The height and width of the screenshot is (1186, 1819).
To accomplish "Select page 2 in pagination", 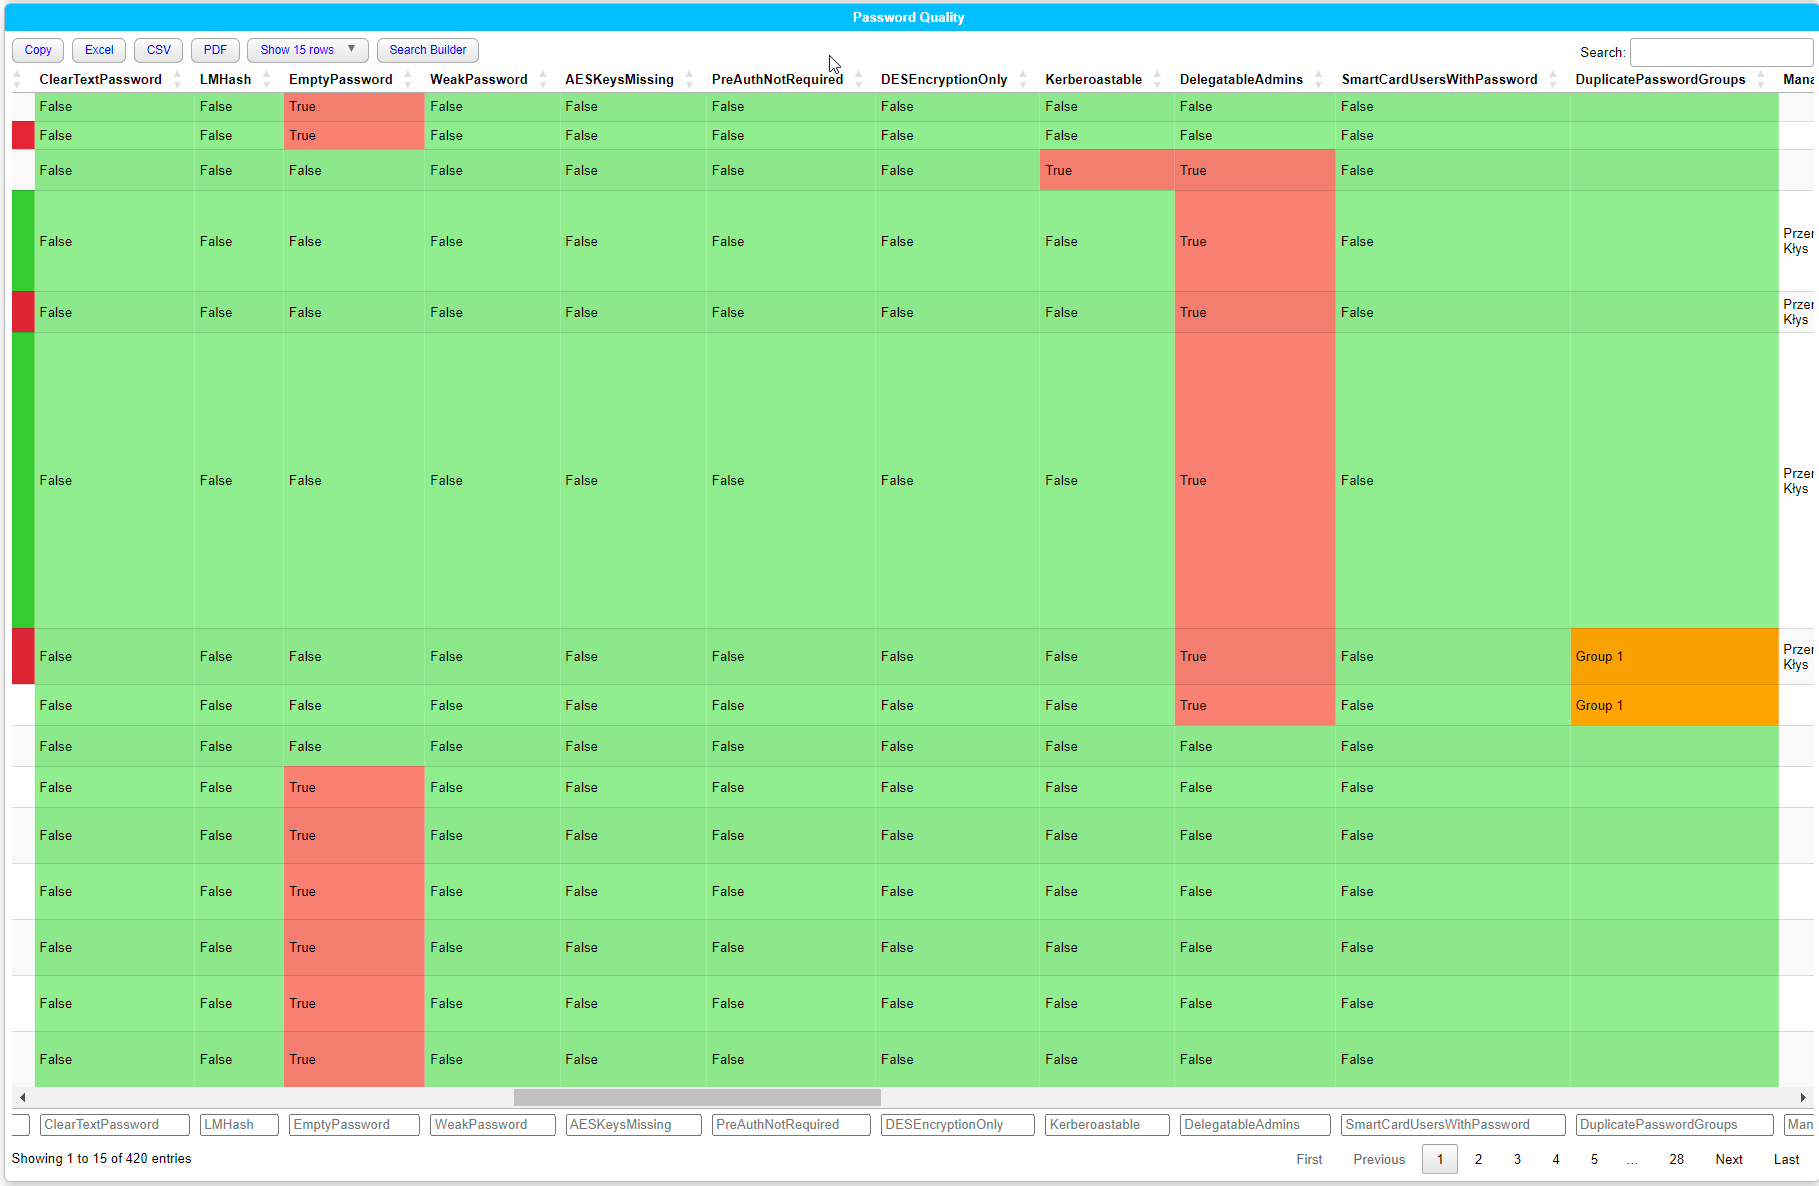I will [1478, 1159].
